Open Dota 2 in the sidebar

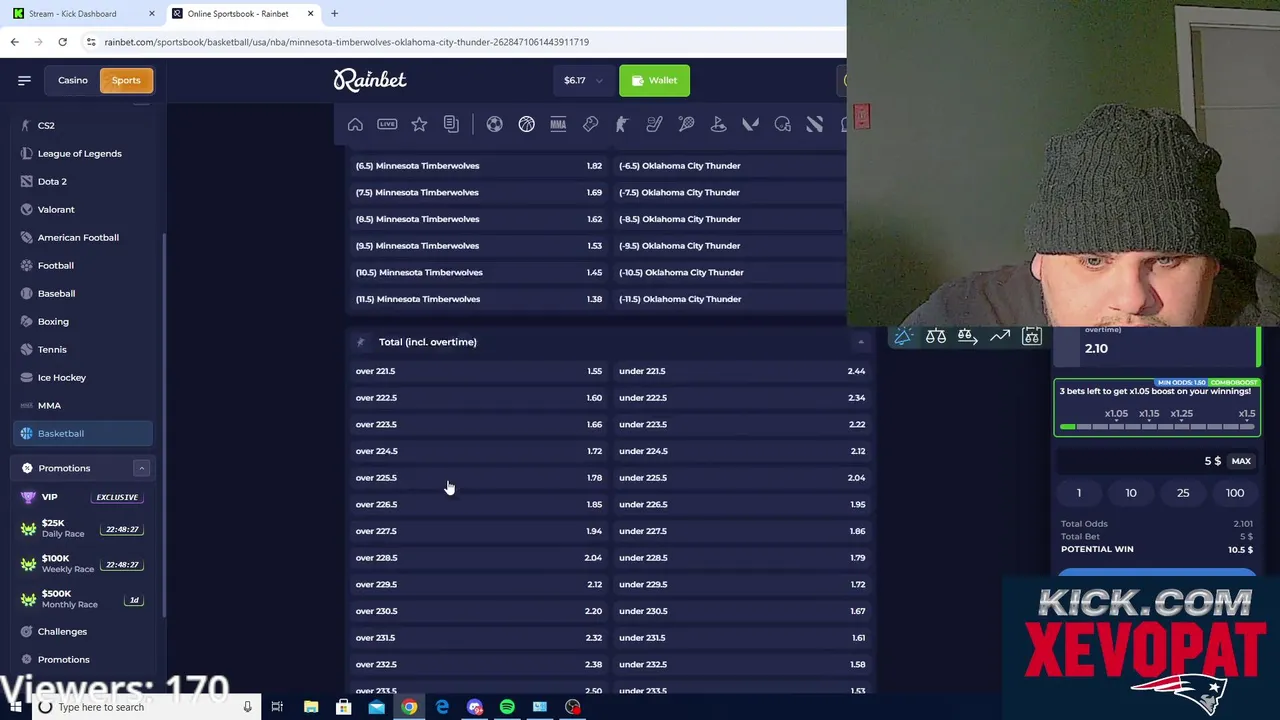tap(83, 181)
